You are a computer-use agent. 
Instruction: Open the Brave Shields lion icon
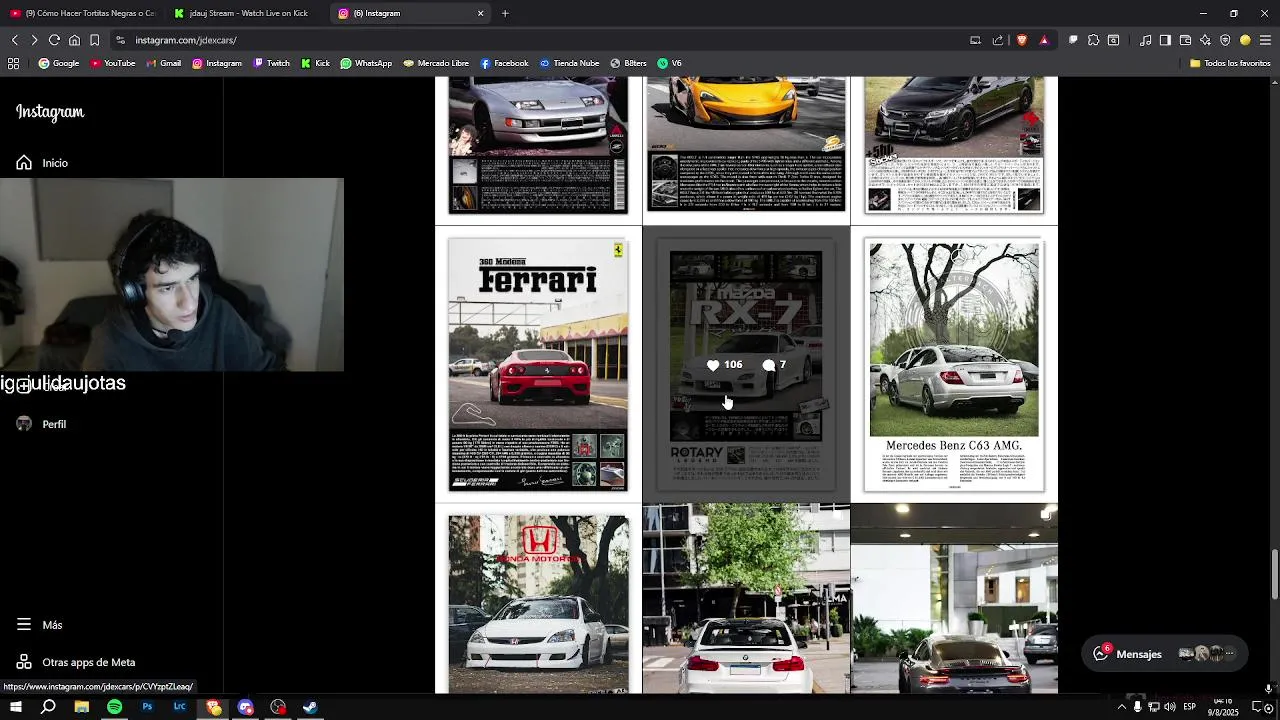(x=1021, y=40)
